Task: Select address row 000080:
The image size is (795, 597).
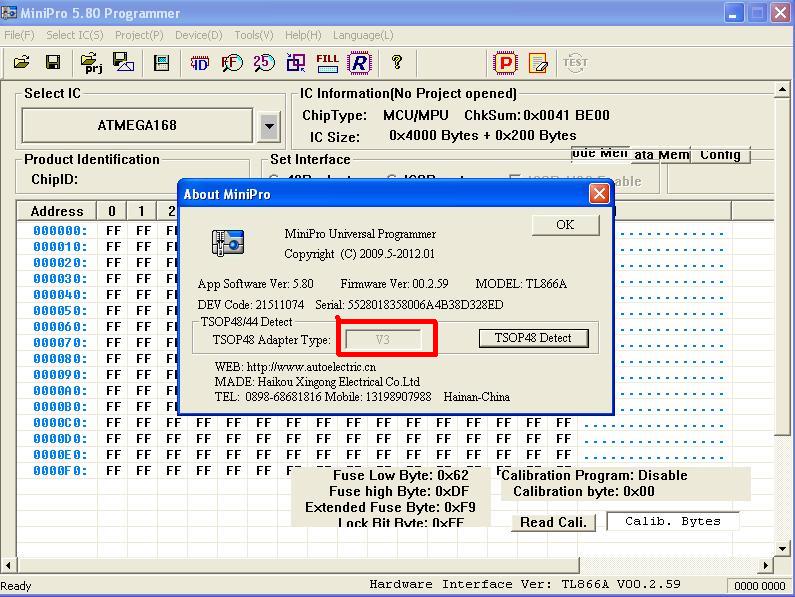Action: tap(60, 359)
